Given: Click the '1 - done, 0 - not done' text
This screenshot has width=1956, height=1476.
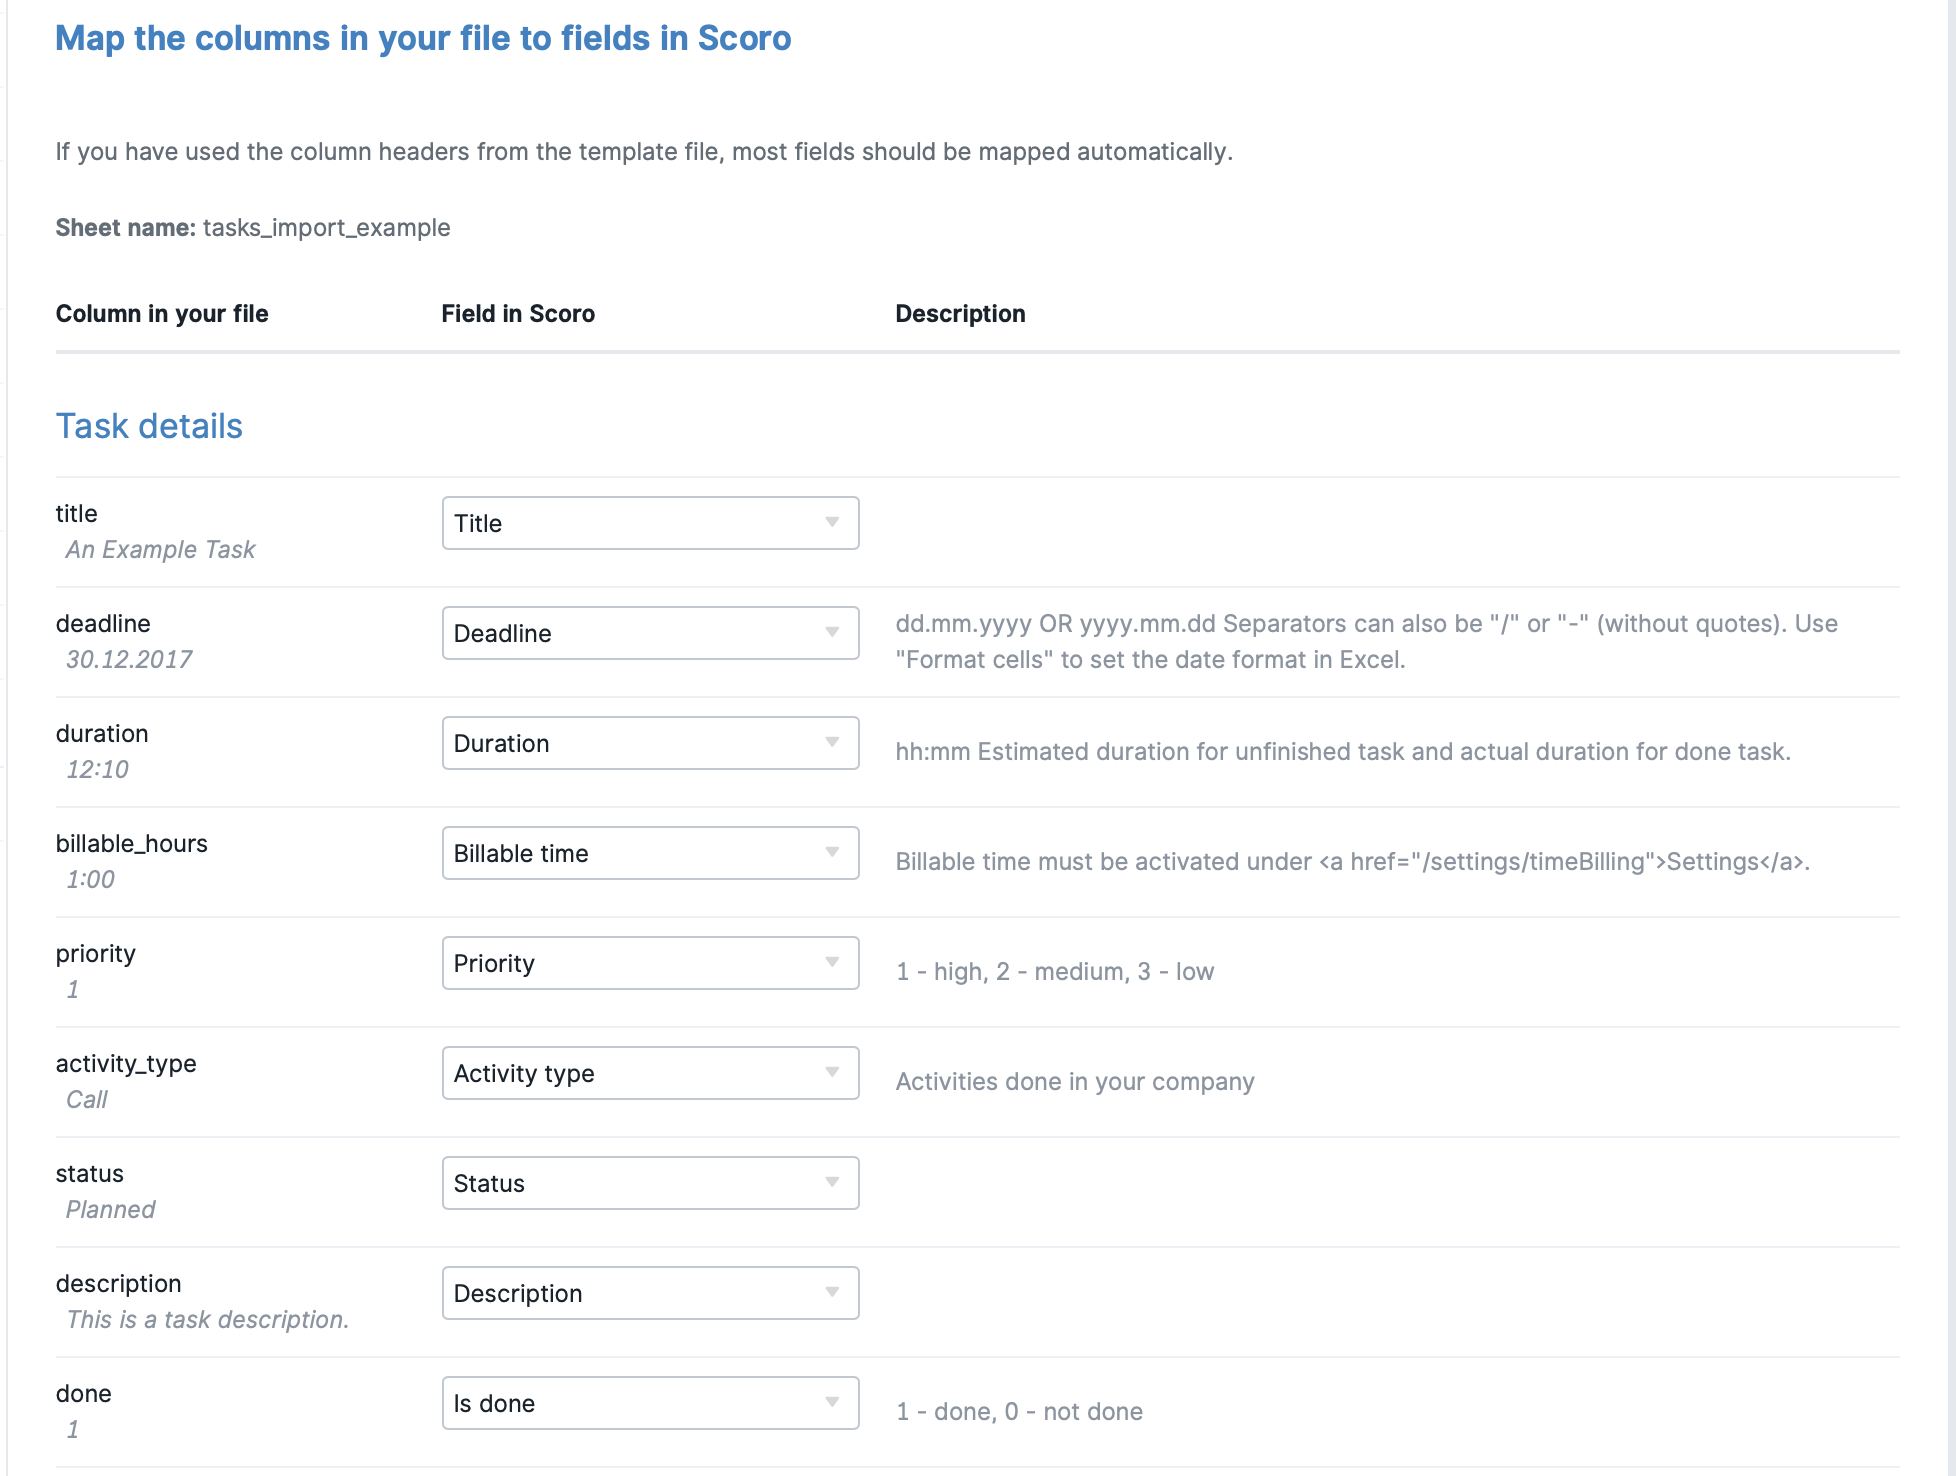Looking at the screenshot, I should pos(1020,1412).
